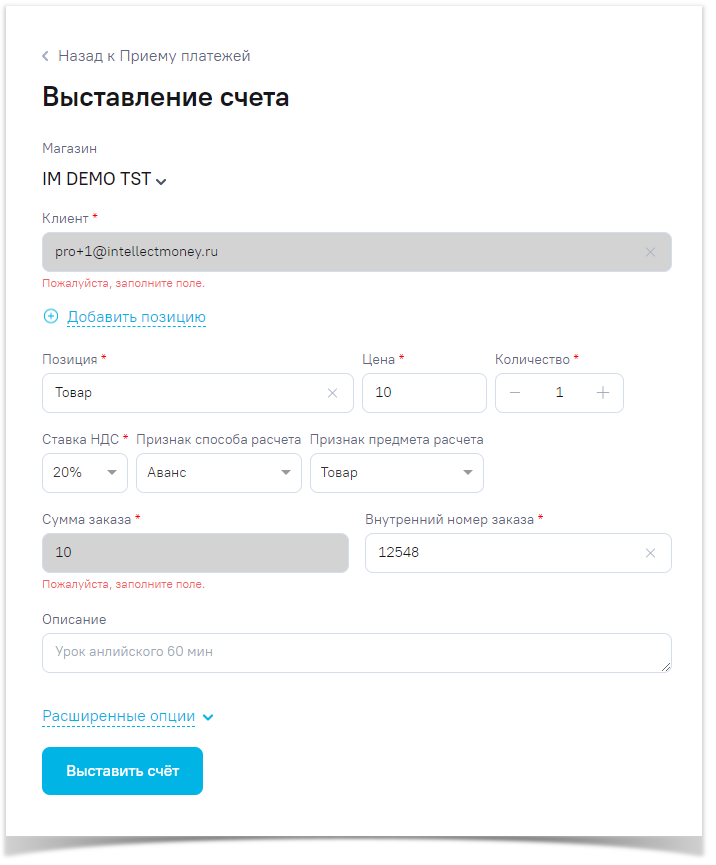Clear the client email field

pyautogui.click(x=650, y=252)
